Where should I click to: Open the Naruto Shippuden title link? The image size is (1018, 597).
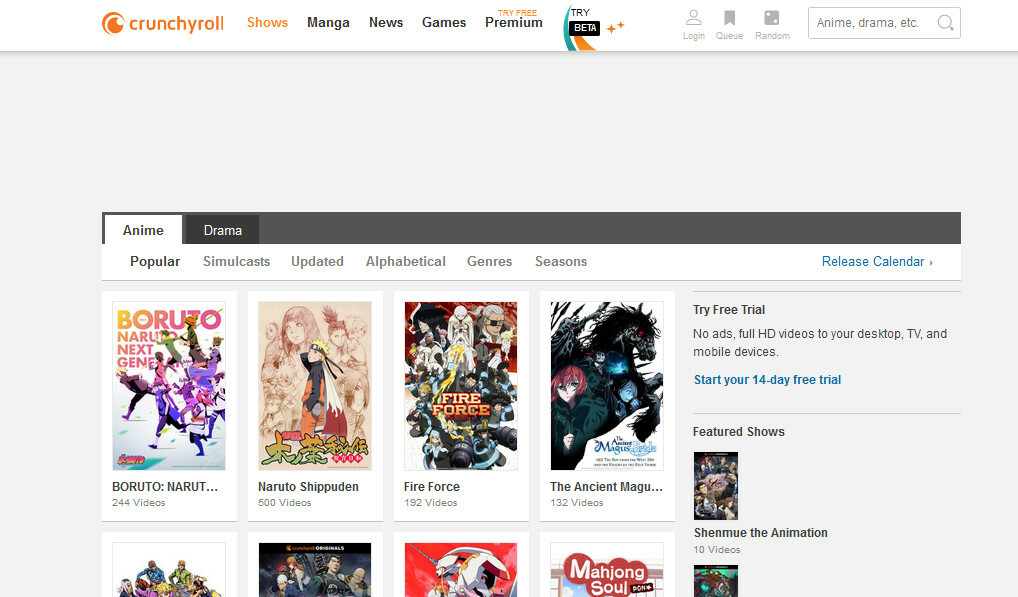[x=308, y=487]
